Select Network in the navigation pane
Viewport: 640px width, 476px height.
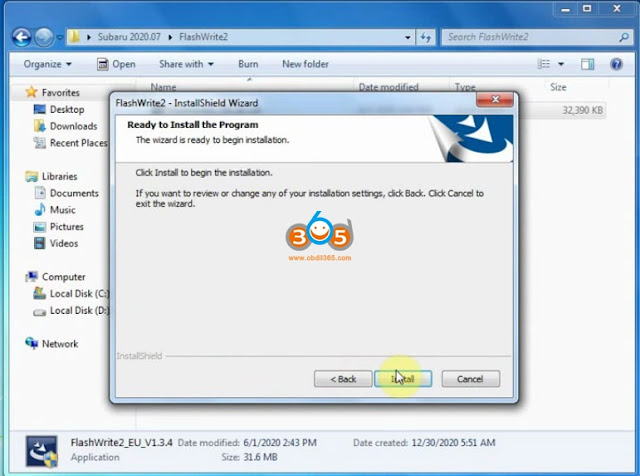pyautogui.click(x=60, y=344)
